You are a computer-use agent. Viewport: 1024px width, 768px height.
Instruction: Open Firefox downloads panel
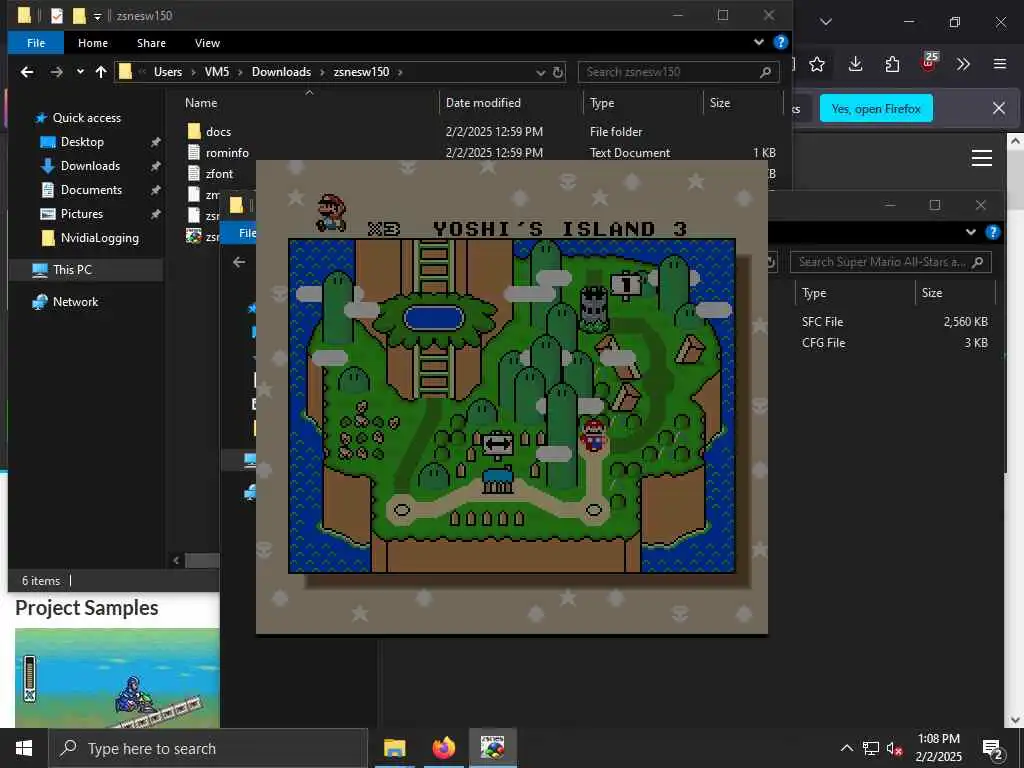tap(856, 64)
